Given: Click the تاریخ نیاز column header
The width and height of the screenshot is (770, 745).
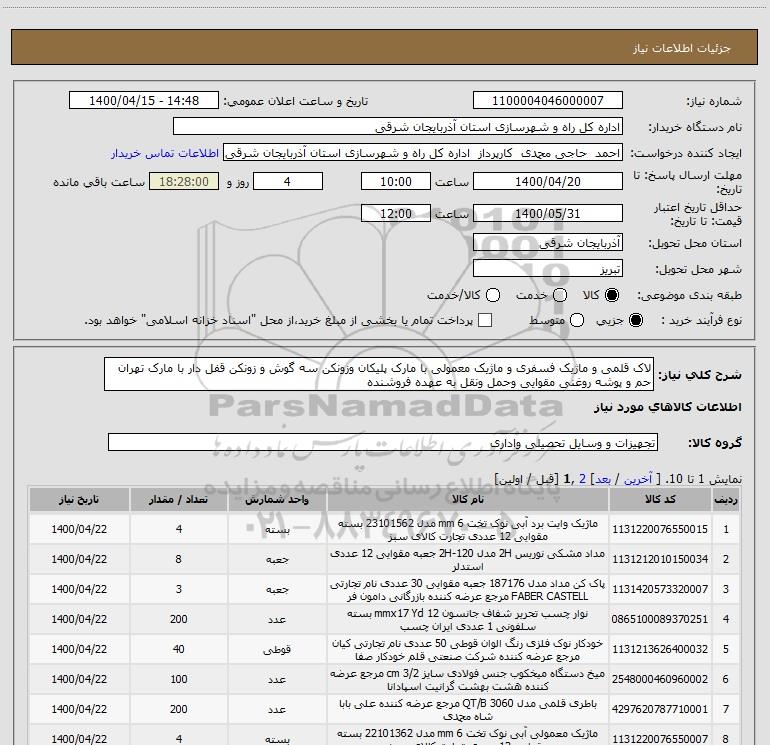Looking at the screenshot, I should tap(79, 499).
